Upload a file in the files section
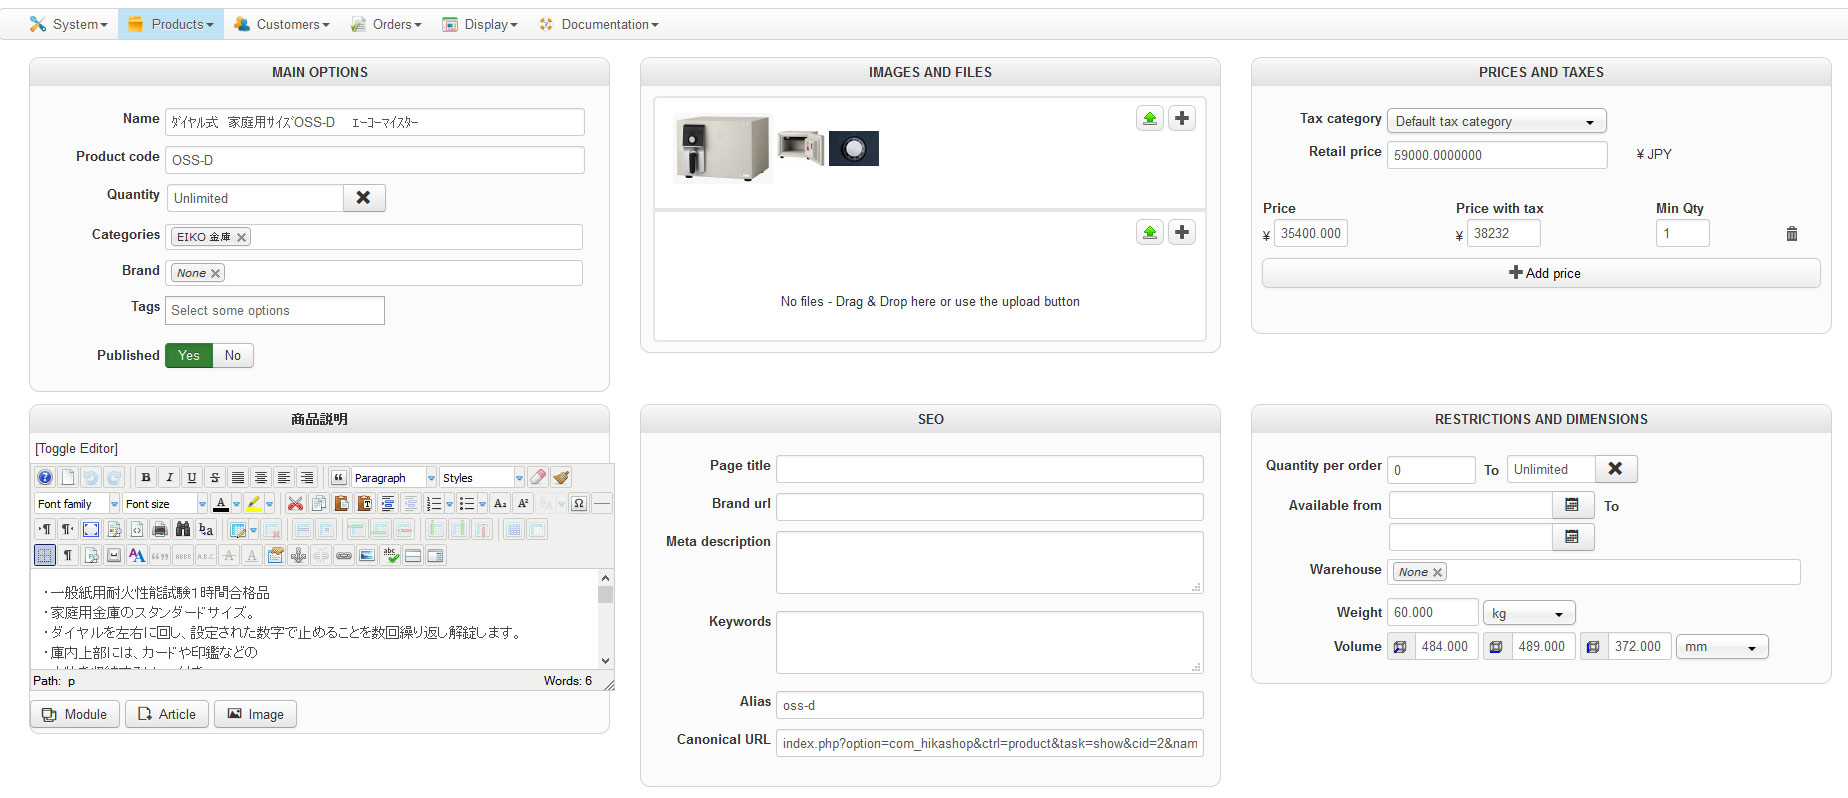Viewport: 1848px width, 798px height. click(x=1150, y=233)
